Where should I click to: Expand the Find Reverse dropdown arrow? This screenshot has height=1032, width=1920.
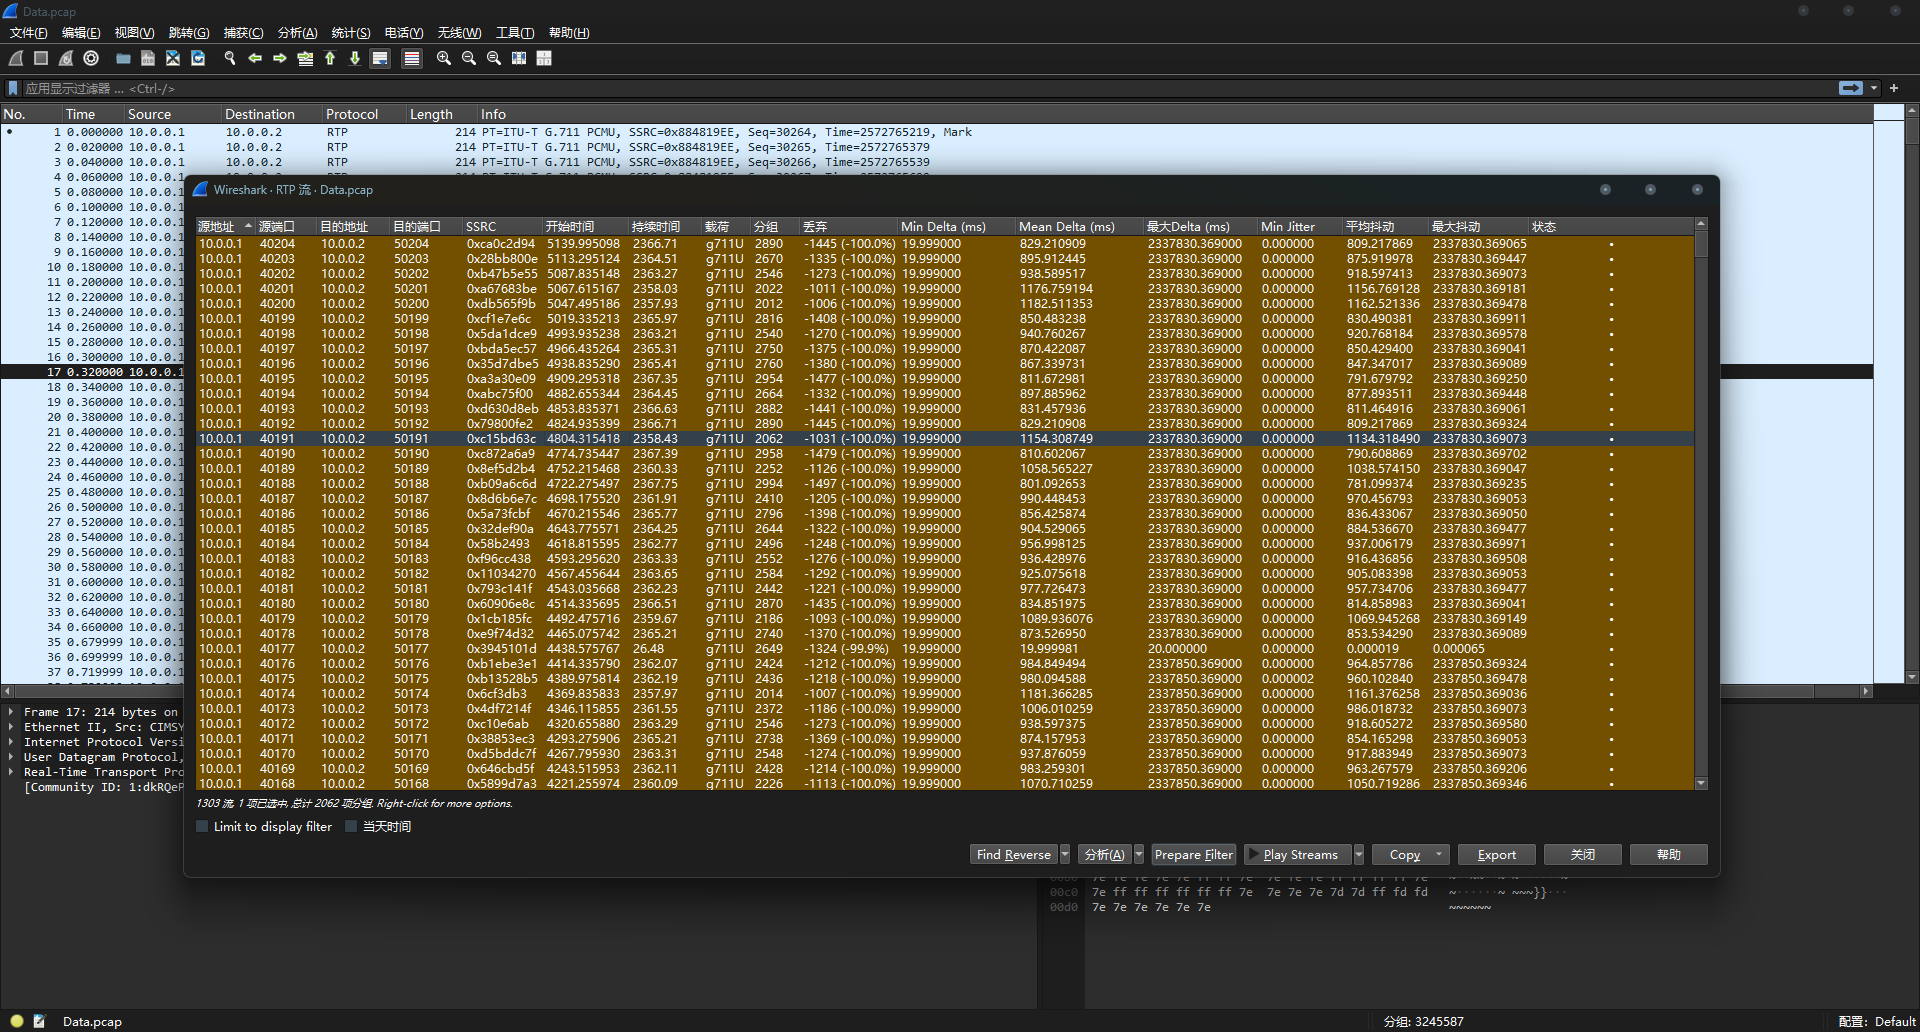click(x=1065, y=855)
